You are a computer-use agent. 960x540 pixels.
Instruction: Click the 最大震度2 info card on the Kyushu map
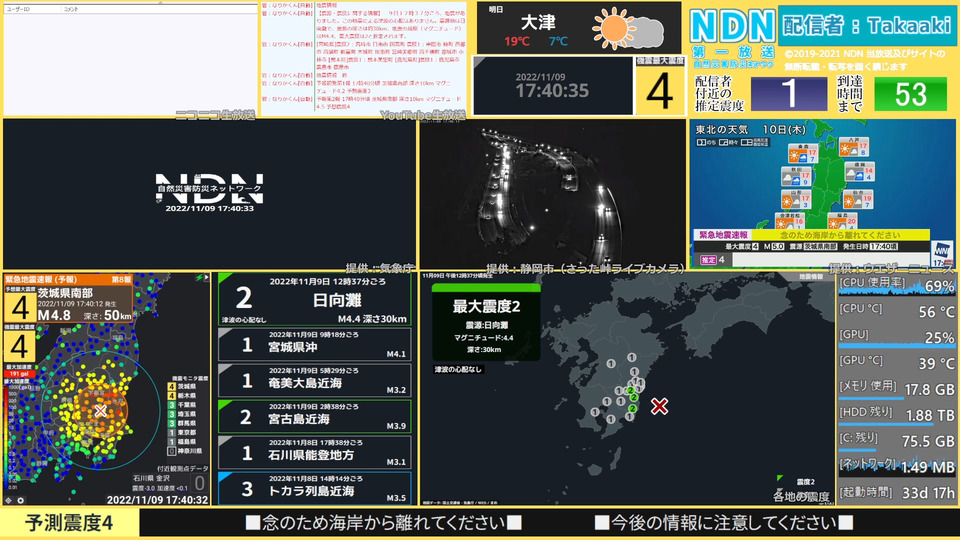pyautogui.click(x=486, y=323)
